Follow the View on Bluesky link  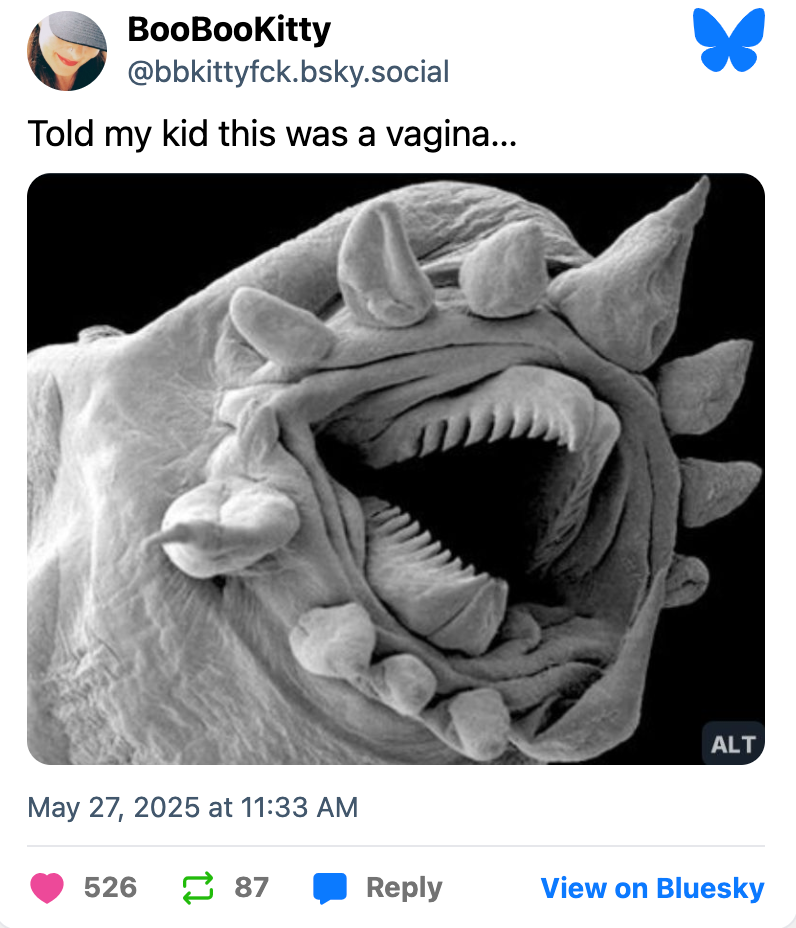coord(652,888)
